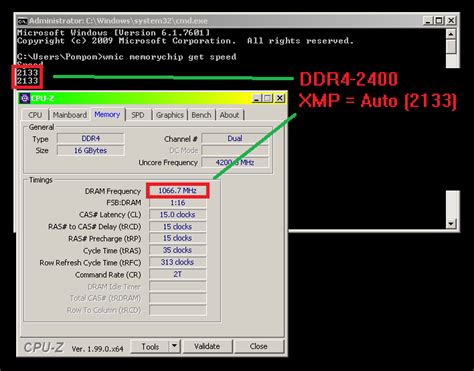Switch to the Mainboard tab
Viewport: 474px width, 371px height.
point(70,115)
